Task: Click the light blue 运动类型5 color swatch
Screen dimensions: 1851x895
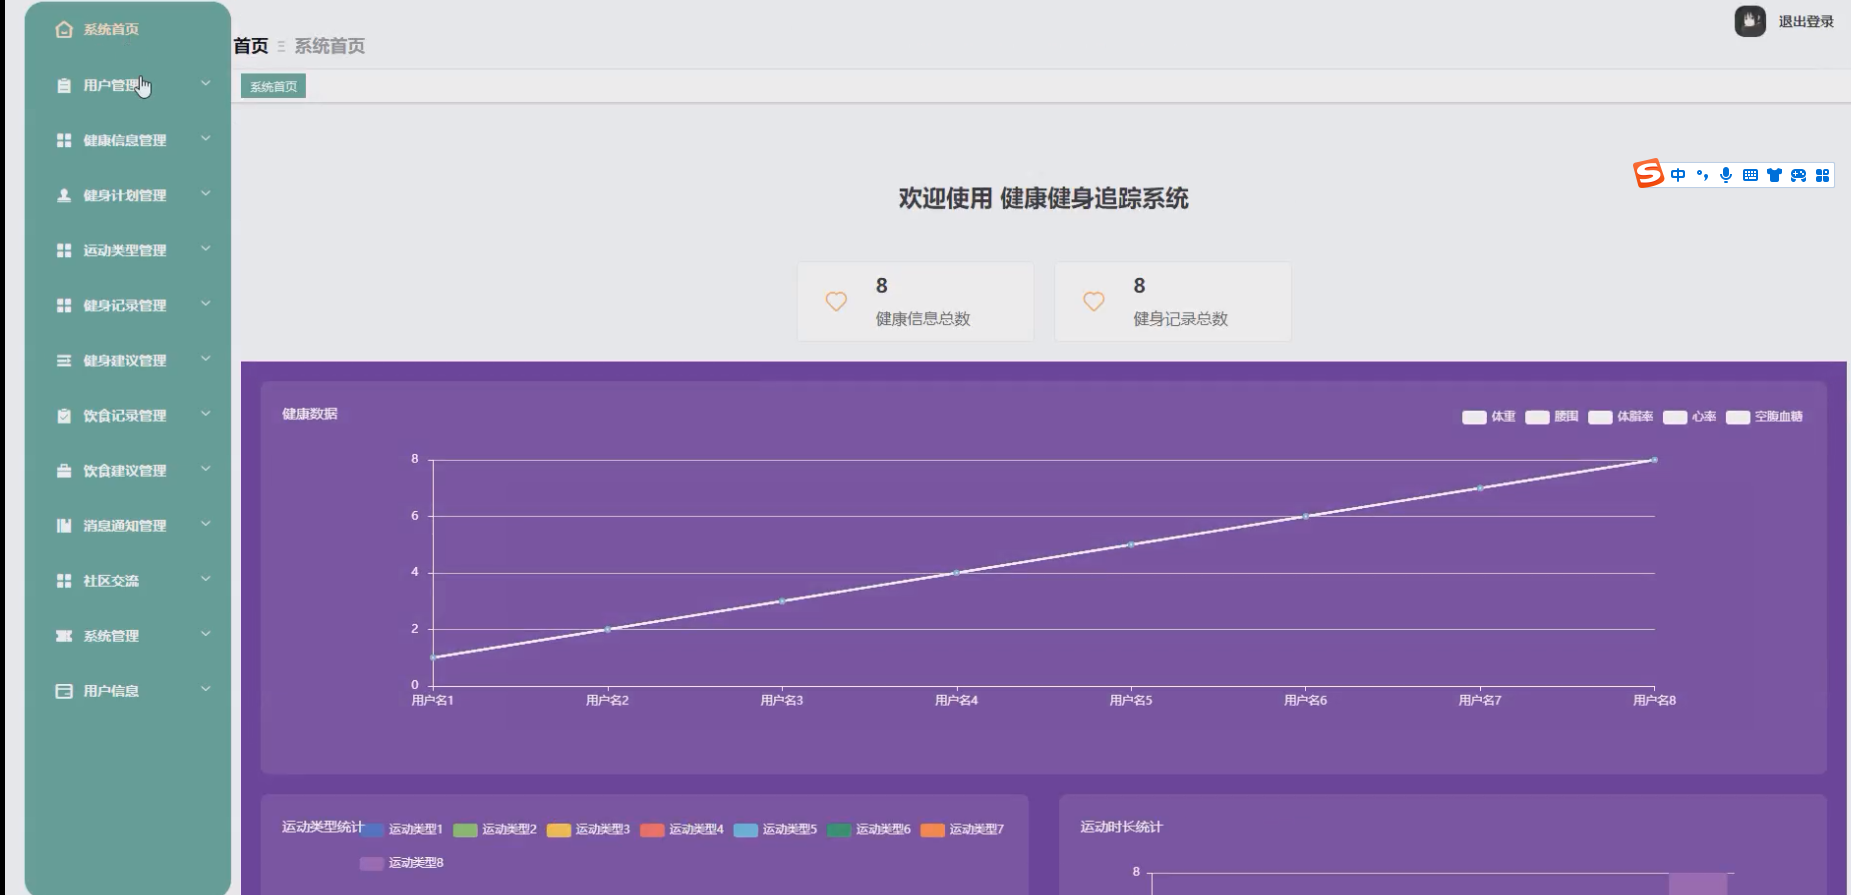Action: 746,830
